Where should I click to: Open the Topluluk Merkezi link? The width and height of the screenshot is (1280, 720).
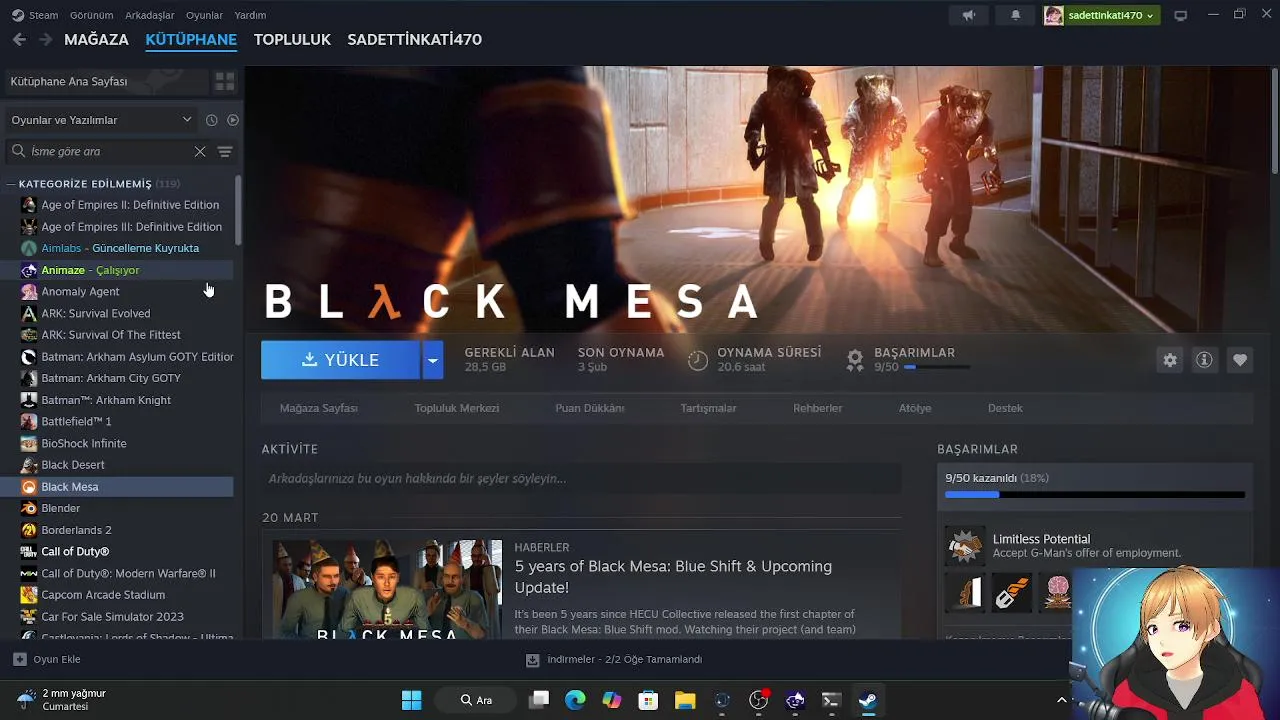pos(457,408)
